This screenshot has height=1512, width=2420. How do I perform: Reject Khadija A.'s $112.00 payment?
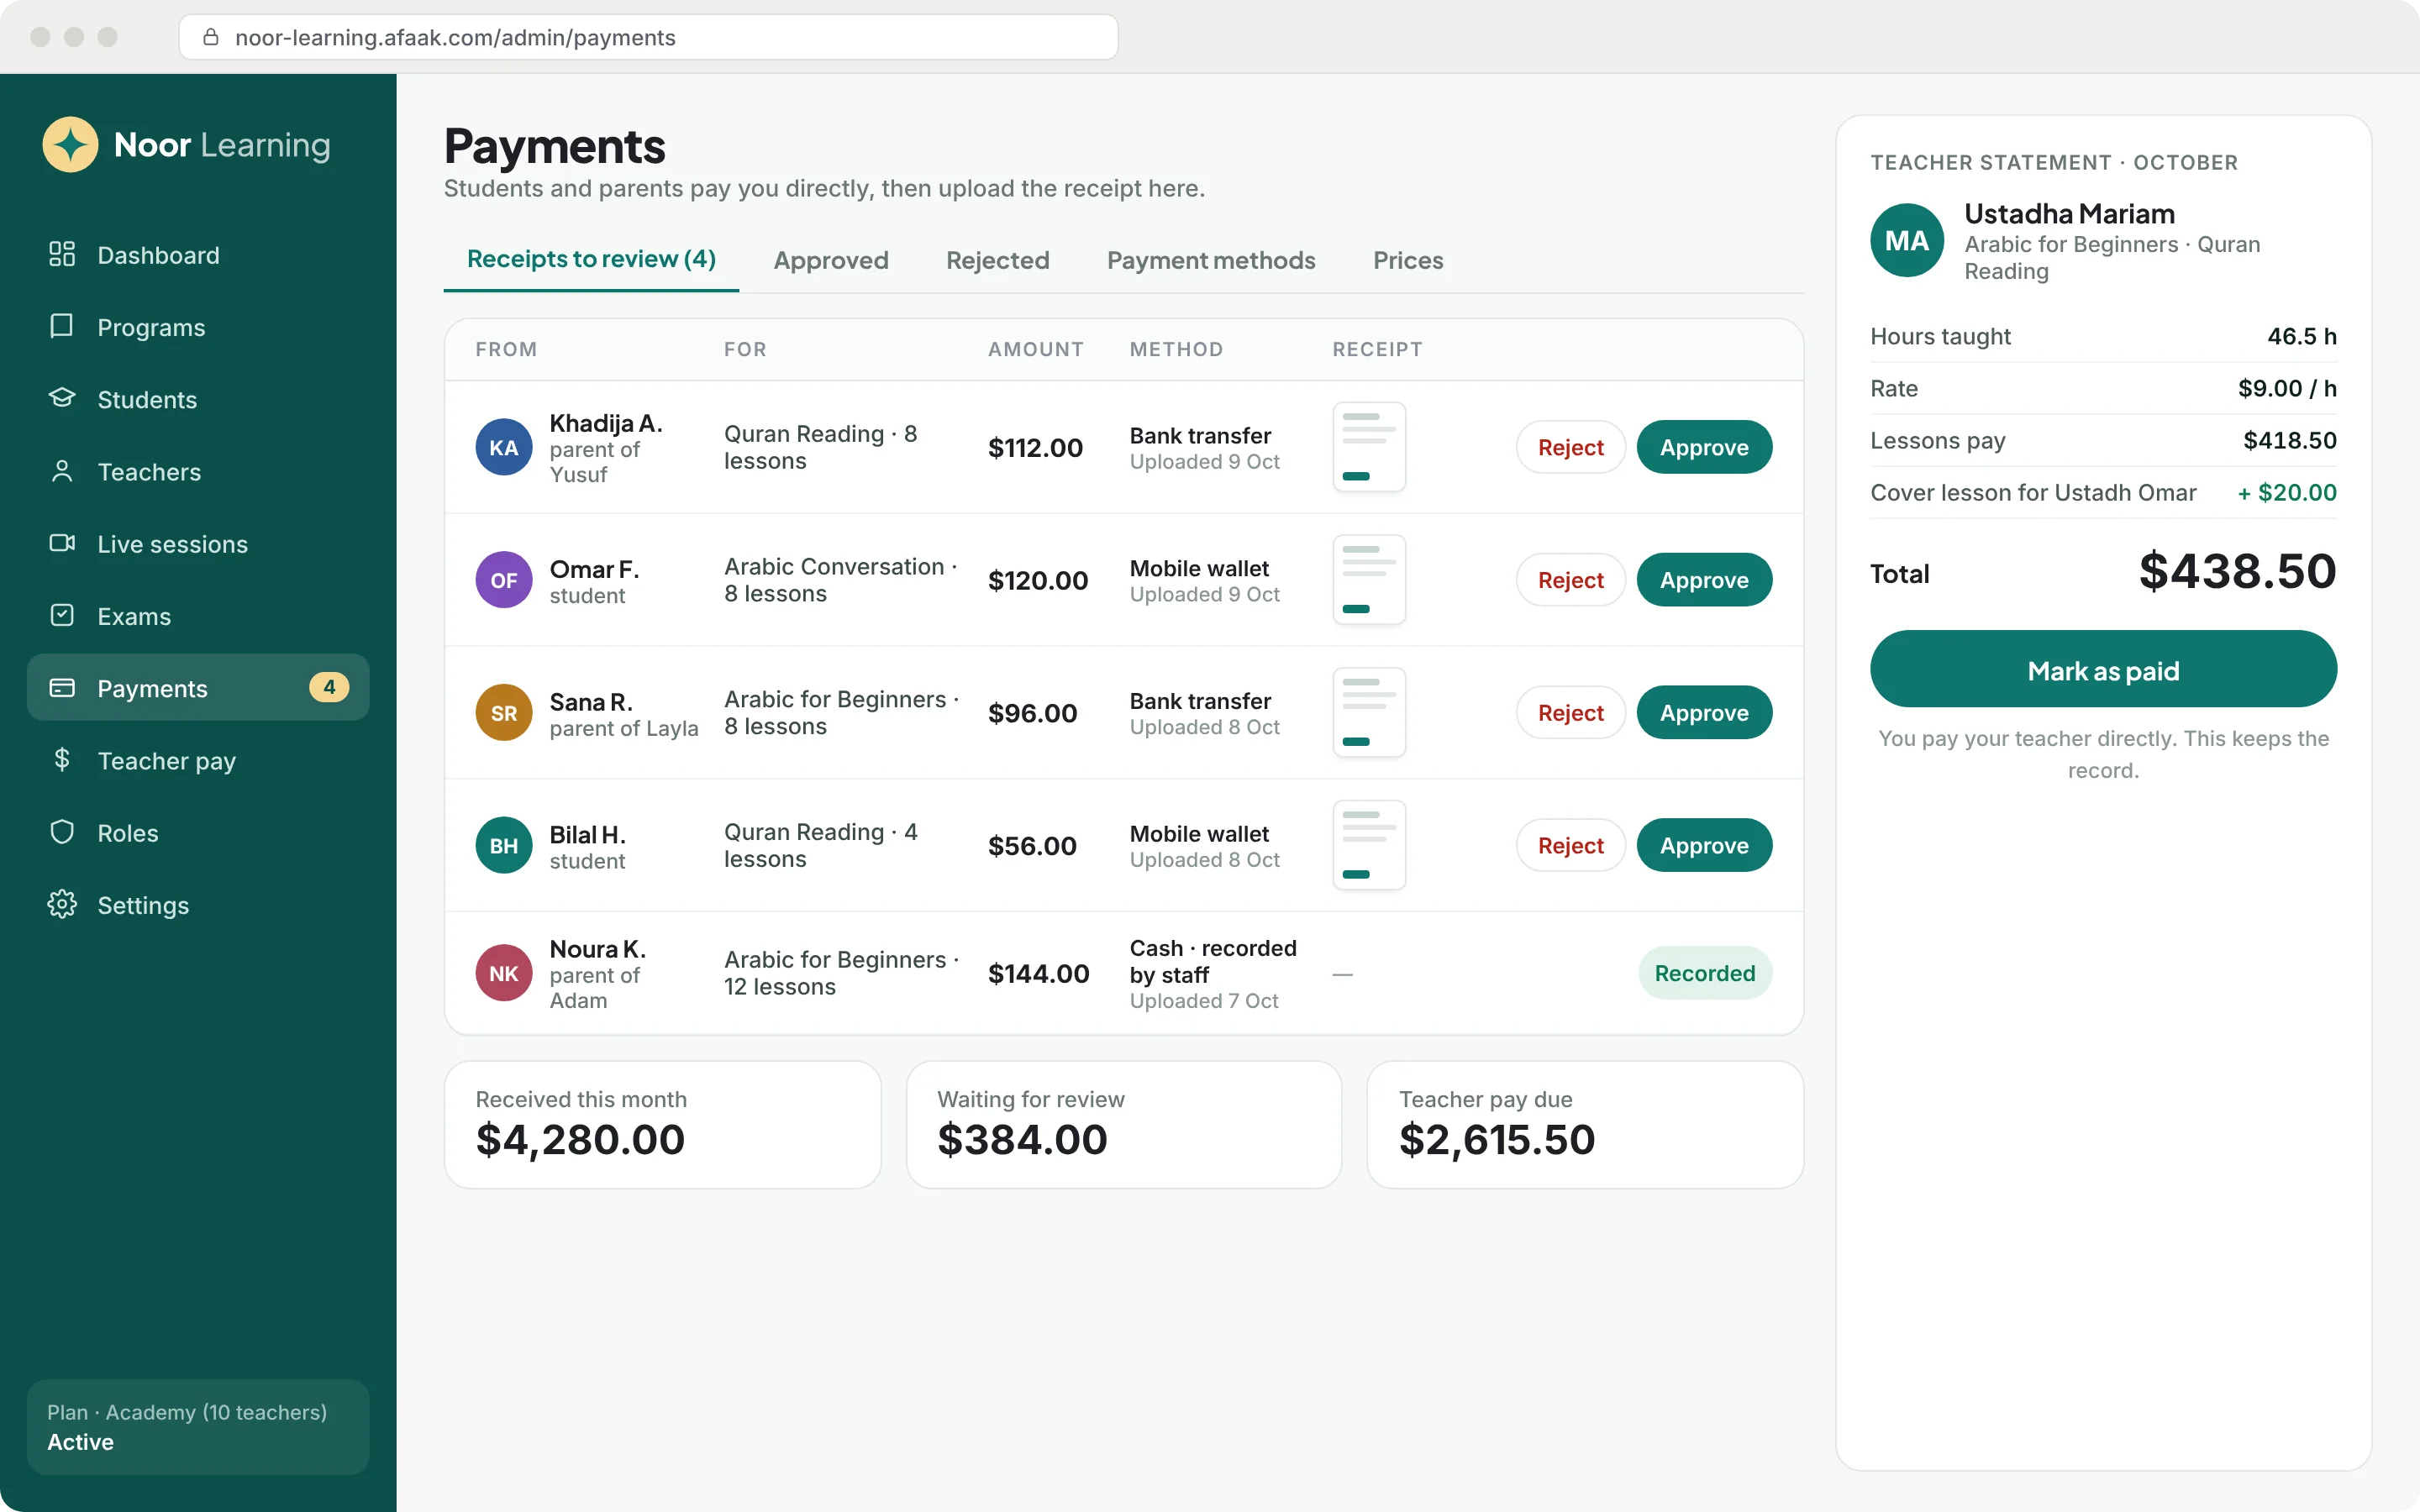[x=1570, y=447]
